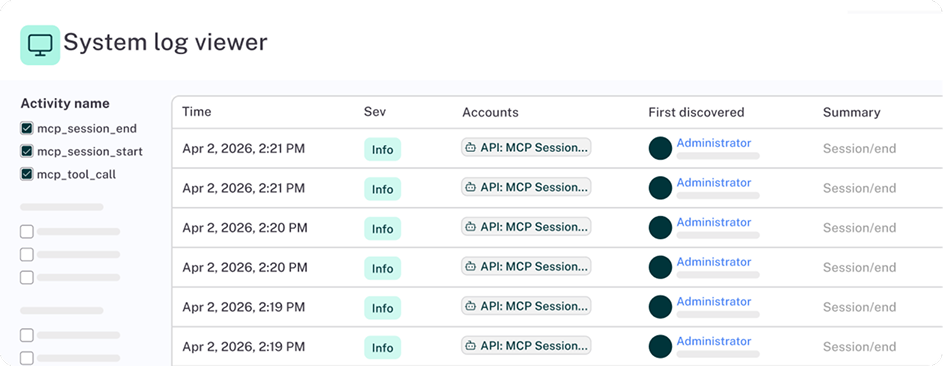
Task: Open API: MCP Session chip in first 2:20 PM row
Action: click(526, 227)
